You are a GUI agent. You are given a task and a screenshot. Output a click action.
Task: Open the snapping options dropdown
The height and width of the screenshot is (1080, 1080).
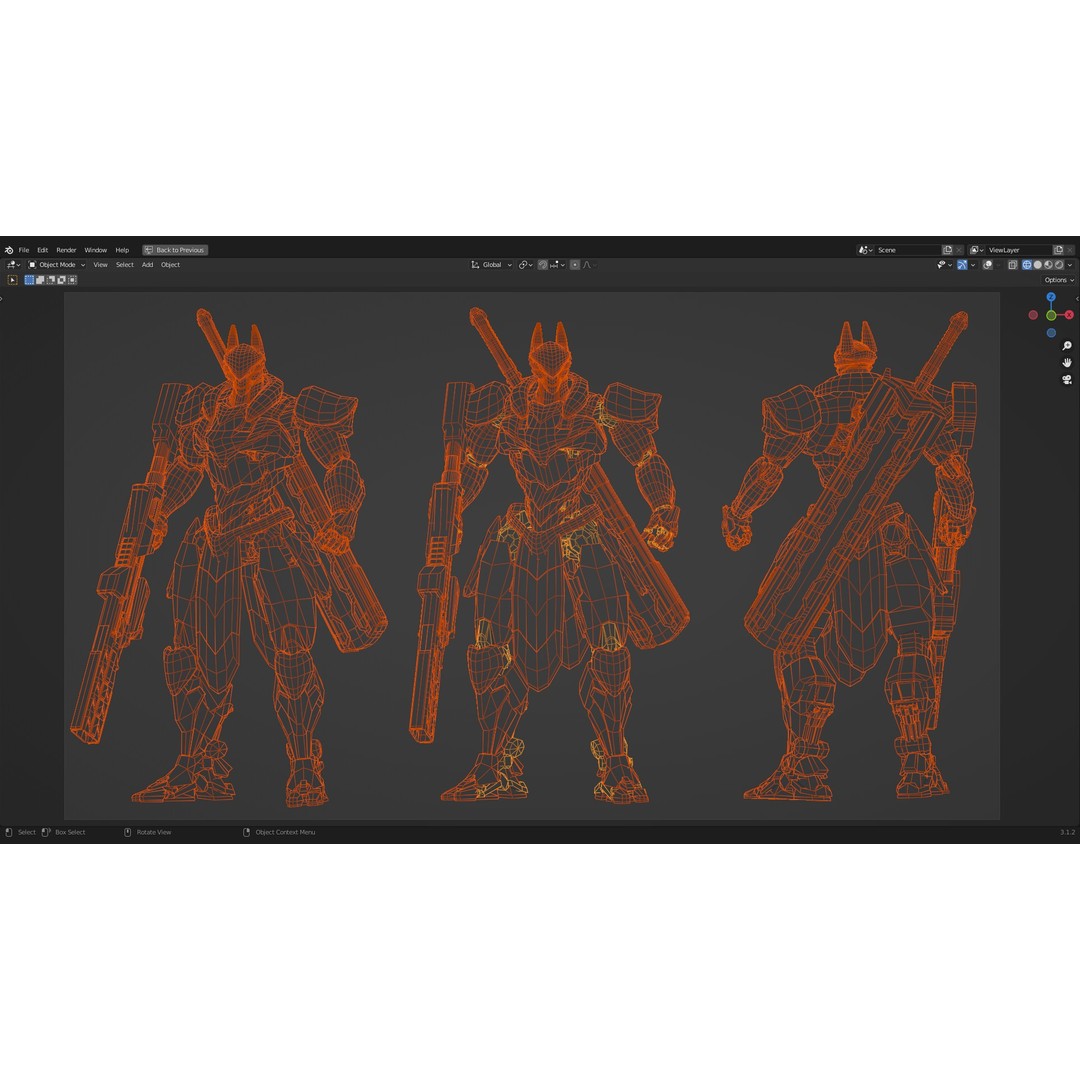click(557, 264)
